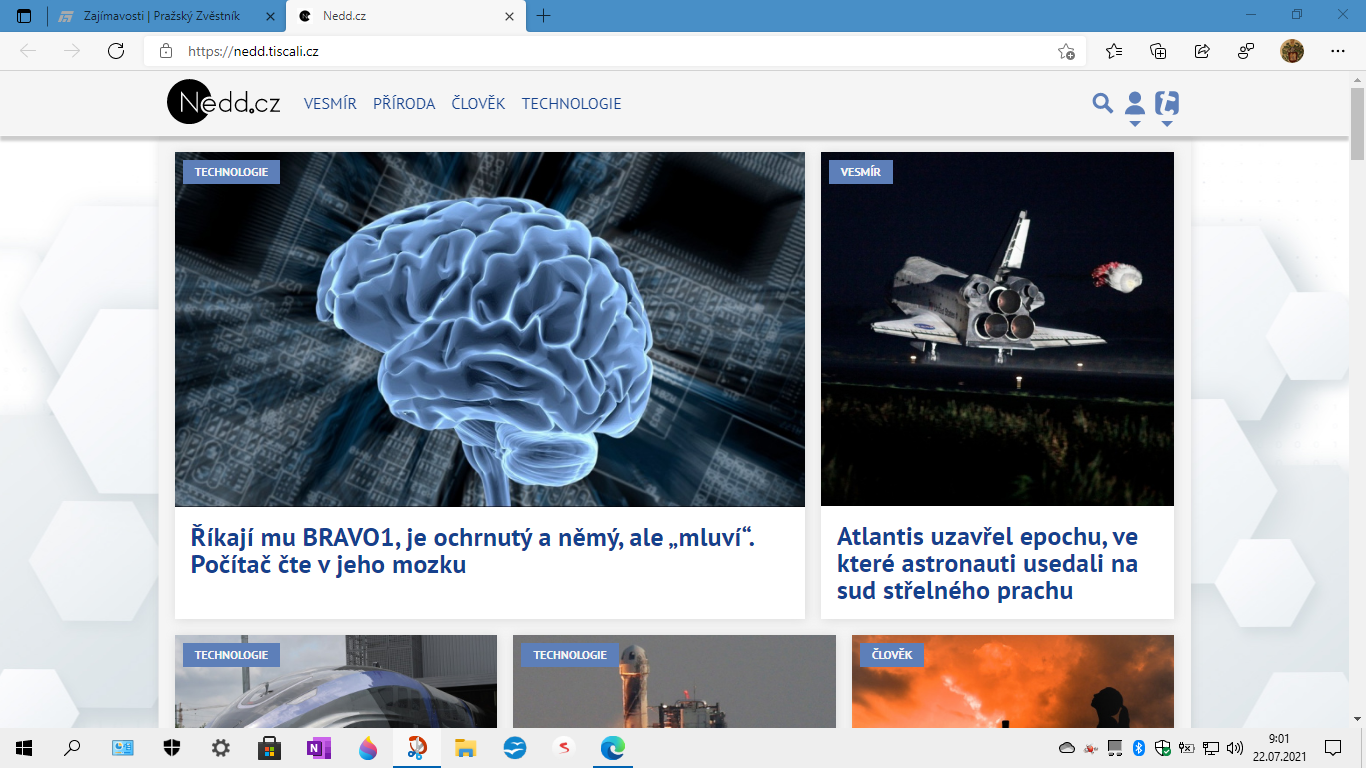Select VESMÍR in the navigation menu

pyautogui.click(x=330, y=103)
